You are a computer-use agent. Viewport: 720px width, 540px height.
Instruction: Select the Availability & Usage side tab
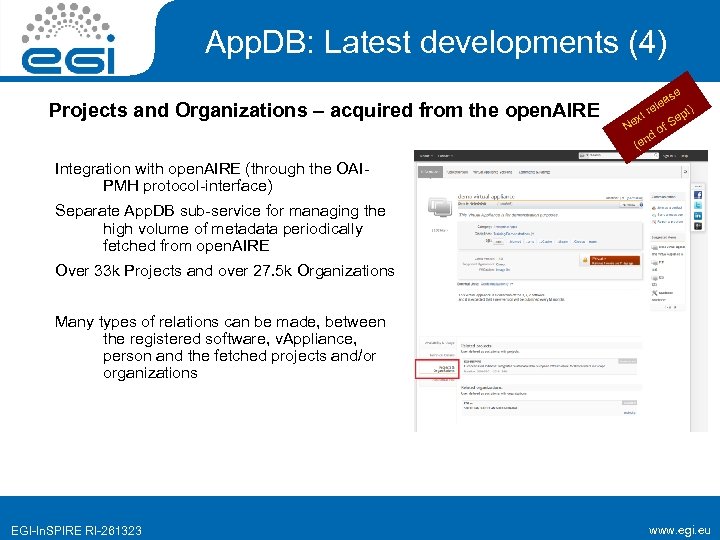click(439, 343)
